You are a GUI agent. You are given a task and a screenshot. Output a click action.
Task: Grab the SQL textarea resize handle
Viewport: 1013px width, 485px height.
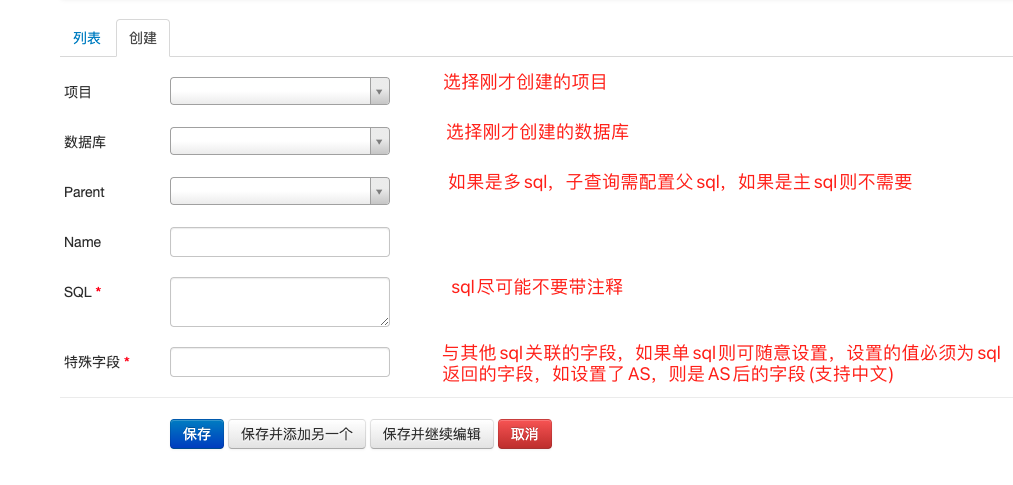click(384, 321)
